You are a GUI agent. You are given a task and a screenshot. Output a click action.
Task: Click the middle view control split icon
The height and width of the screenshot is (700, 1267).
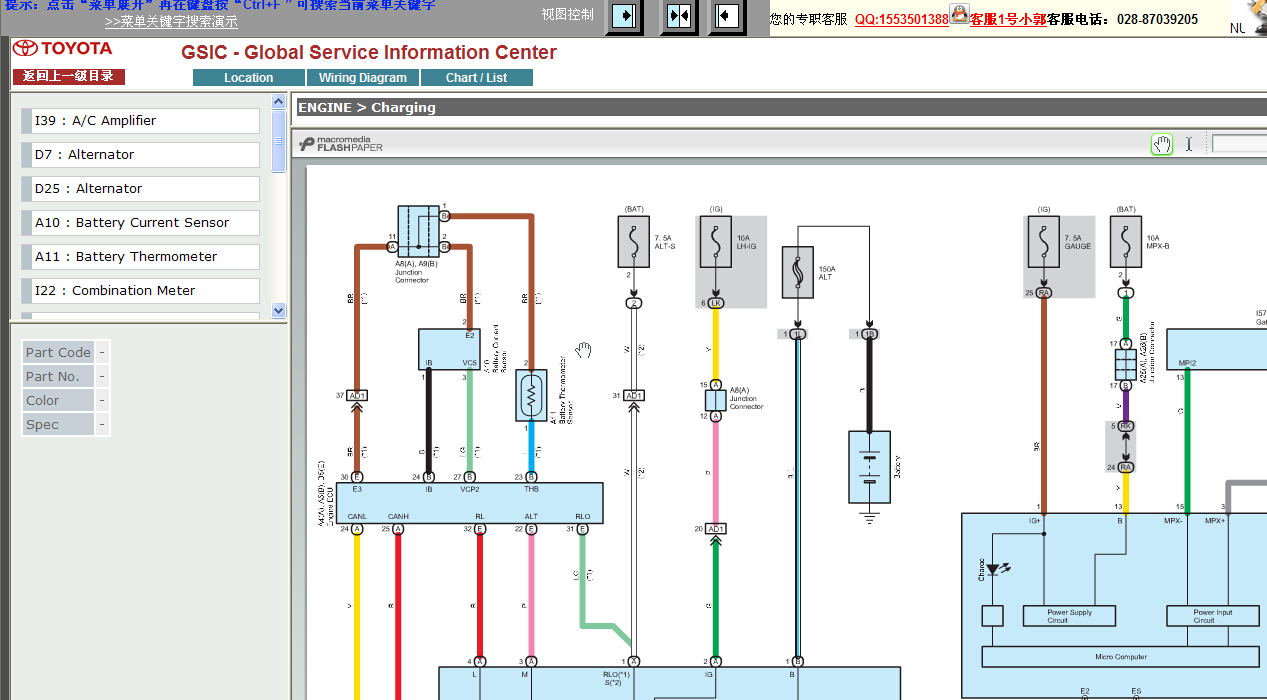(678, 16)
